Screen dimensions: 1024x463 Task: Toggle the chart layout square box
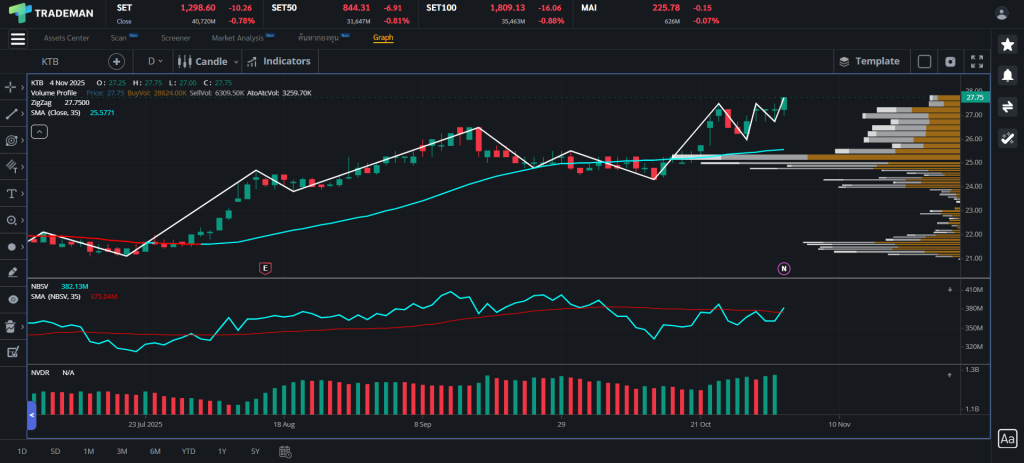[924, 61]
